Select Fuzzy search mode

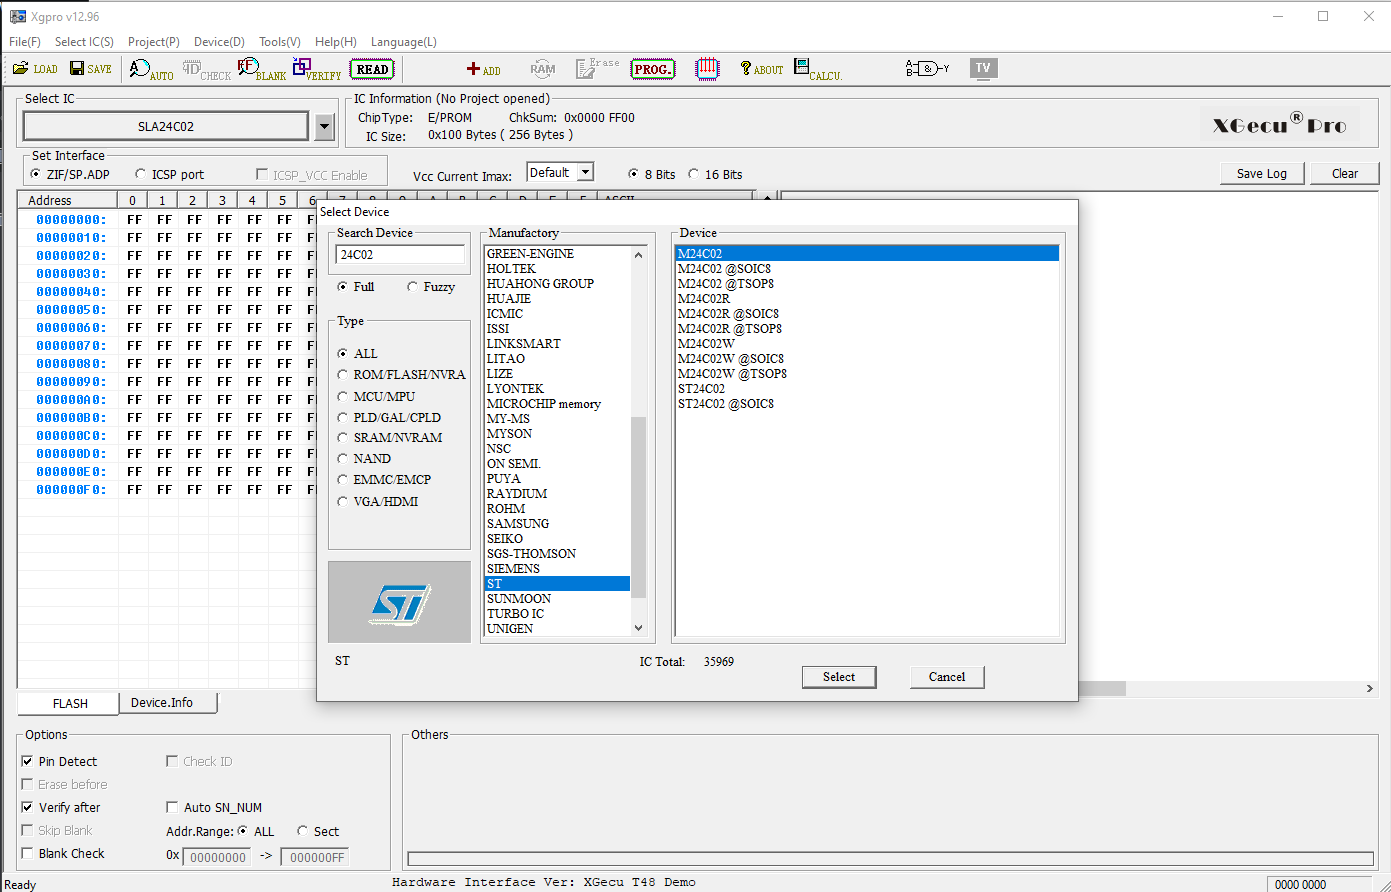tap(431, 287)
